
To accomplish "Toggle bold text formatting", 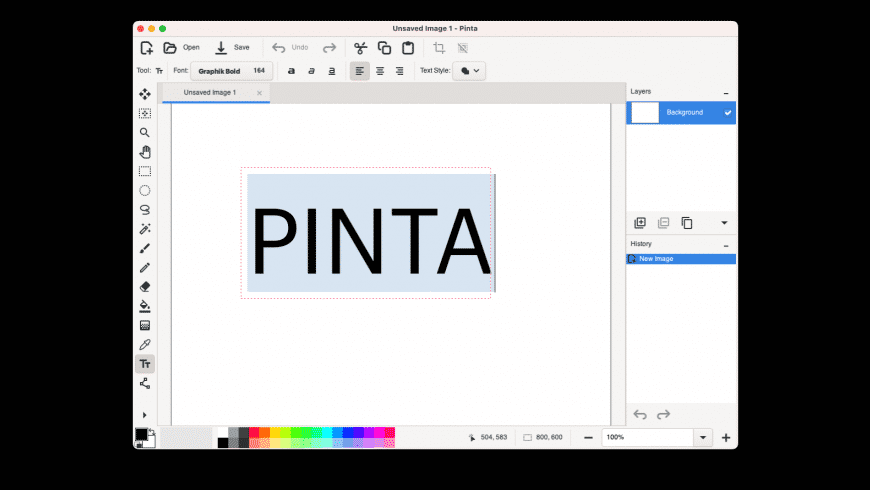I will point(291,71).
